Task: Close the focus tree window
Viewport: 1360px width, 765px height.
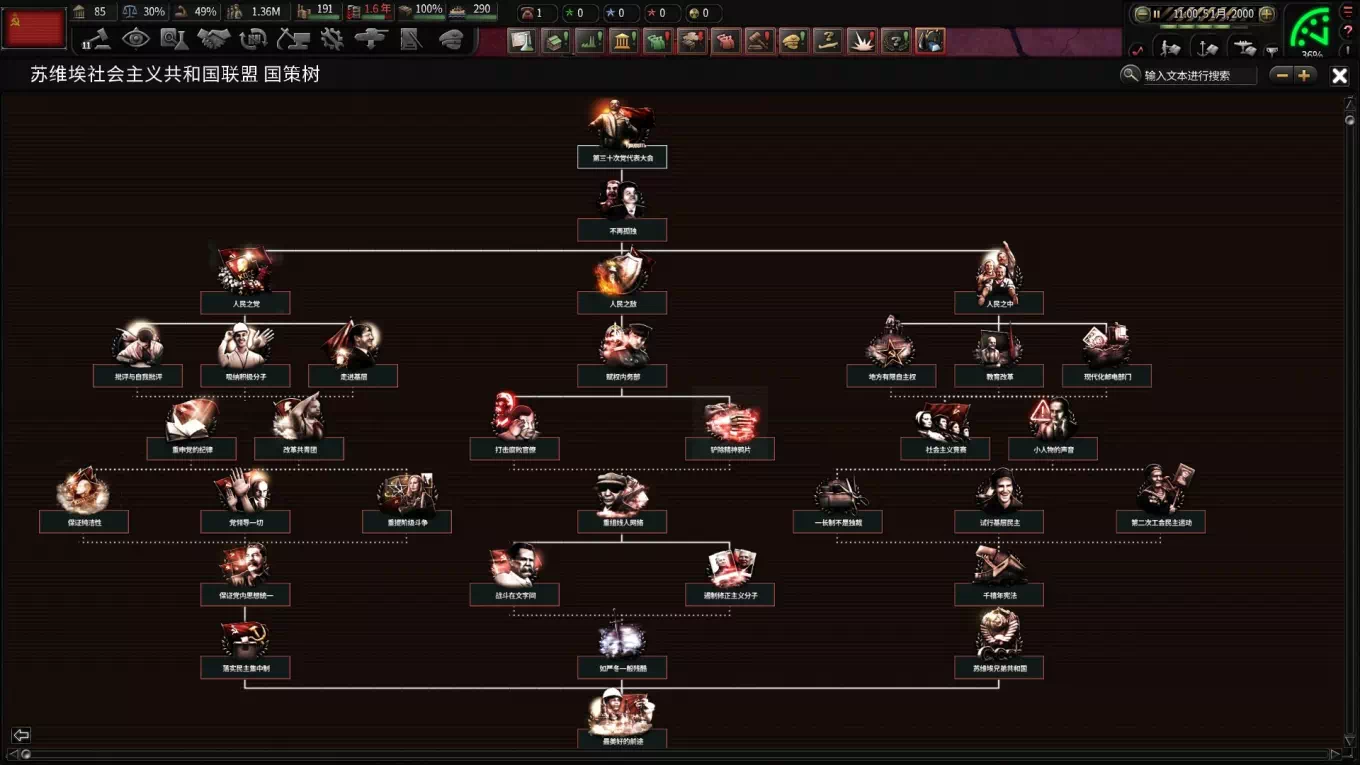Action: pos(1340,76)
